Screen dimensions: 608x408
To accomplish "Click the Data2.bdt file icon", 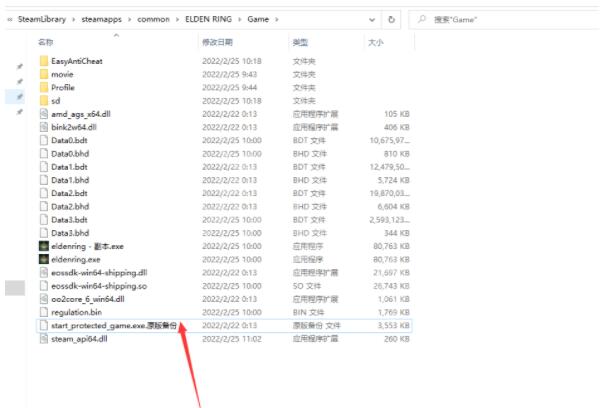I will [44, 193].
